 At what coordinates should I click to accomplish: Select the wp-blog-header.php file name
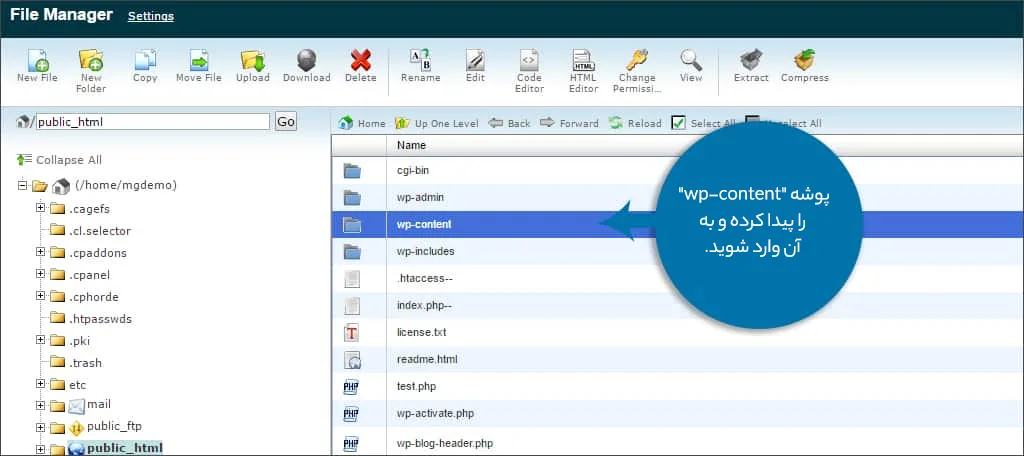coord(445,444)
